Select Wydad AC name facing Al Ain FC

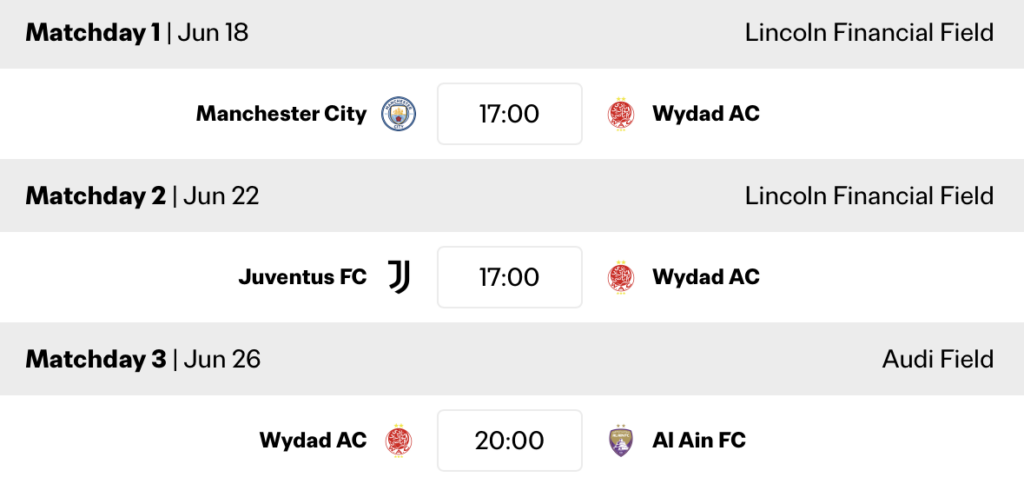click(x=313, y=440)
